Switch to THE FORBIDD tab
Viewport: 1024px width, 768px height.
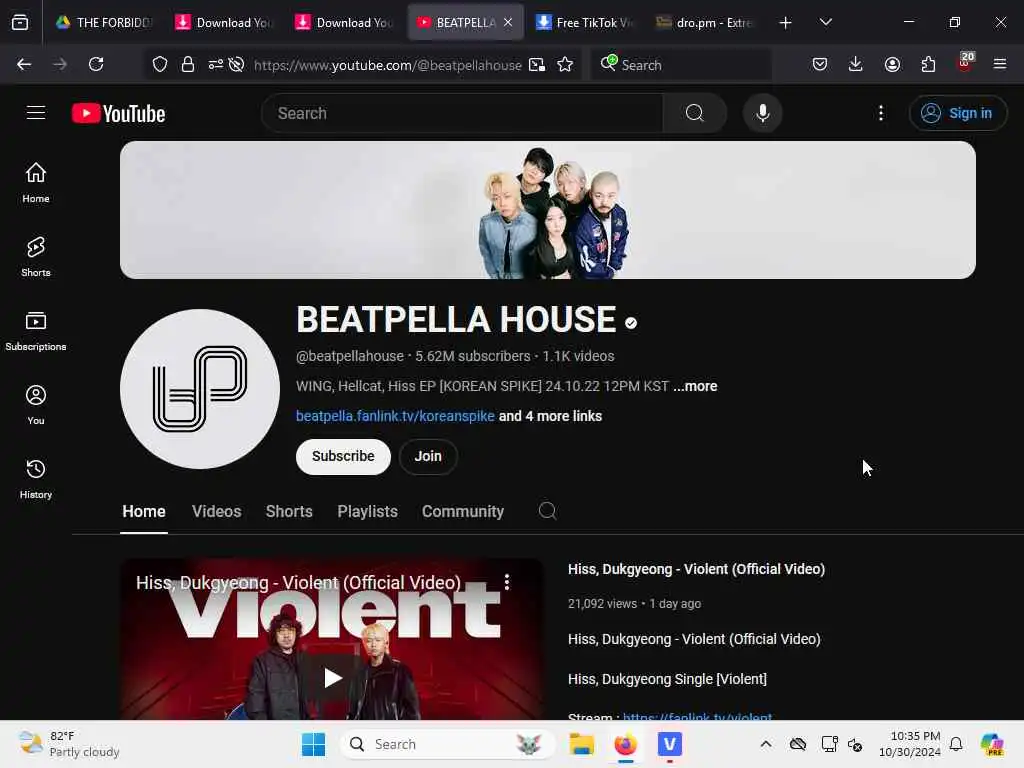(x=104, y=22)
